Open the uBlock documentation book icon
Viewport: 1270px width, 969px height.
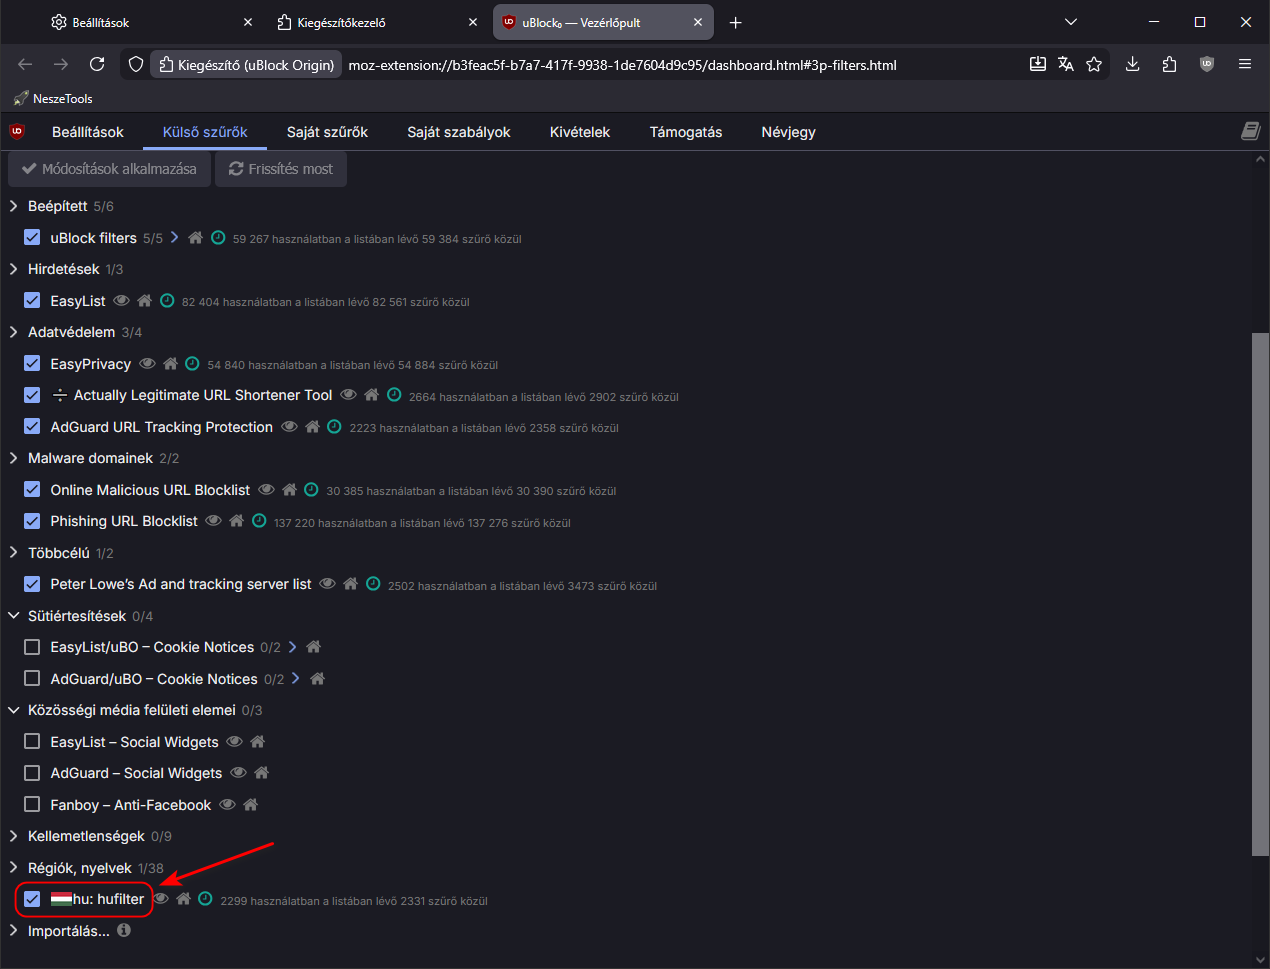click(1250, 131)
